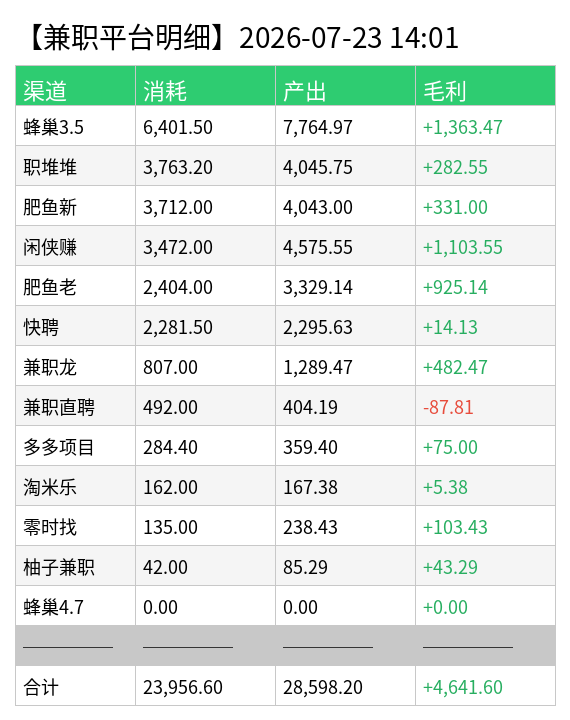Screen dimensions: 570x720
Task: Select the 快聘 channel cell
Action: click(x=75, y=326)
